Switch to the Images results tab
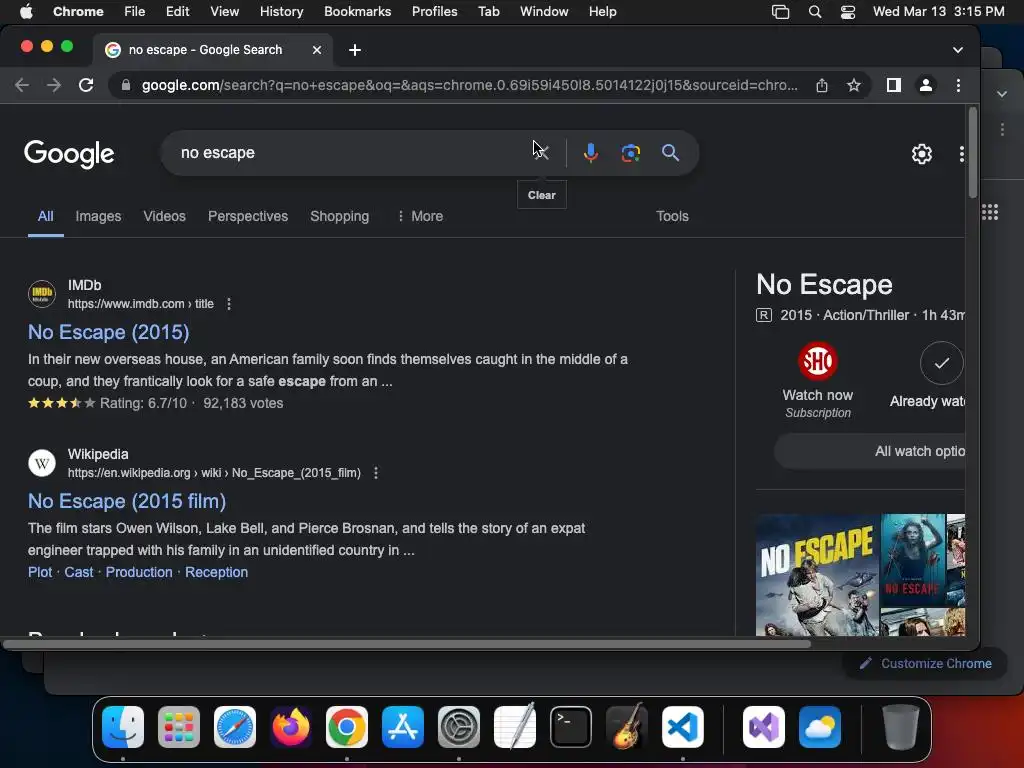1024x768 pixels. 98,216
